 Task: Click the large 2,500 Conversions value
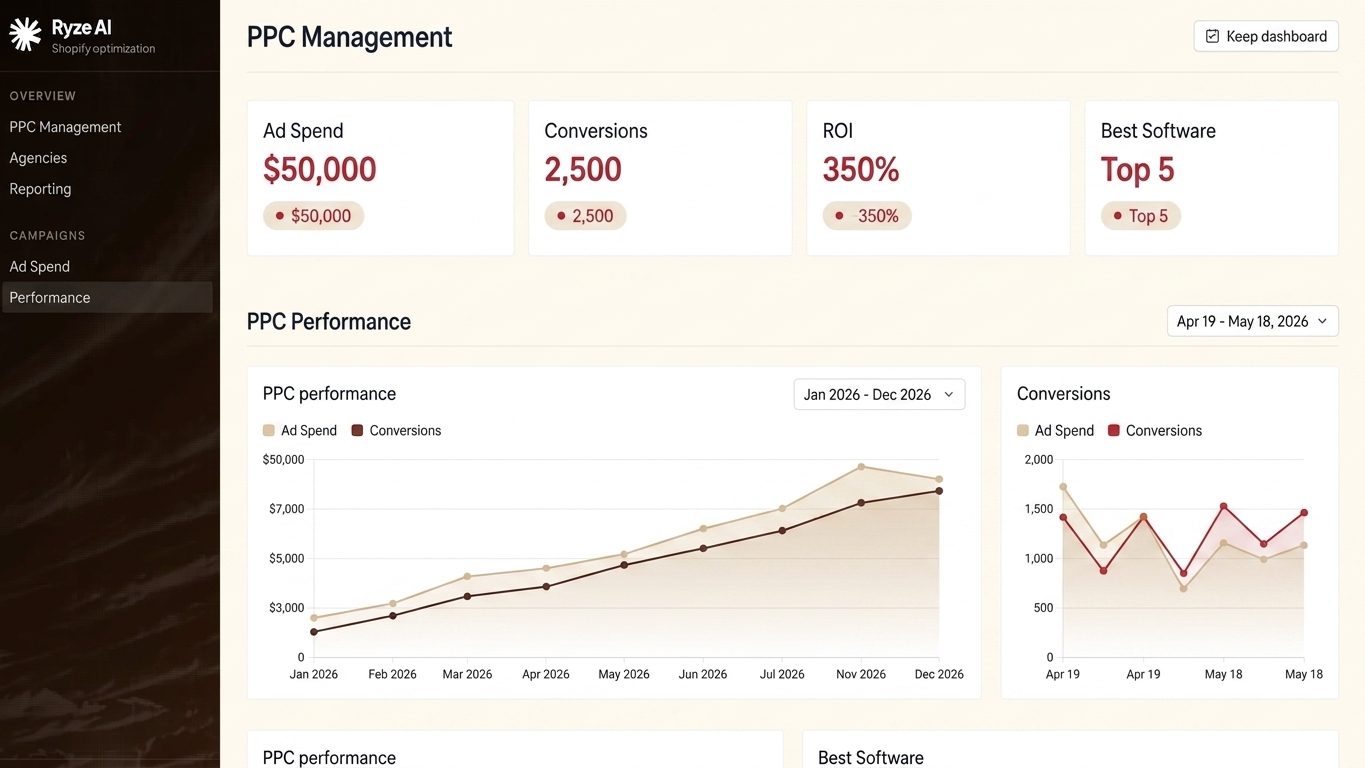(x=583, y=170)
